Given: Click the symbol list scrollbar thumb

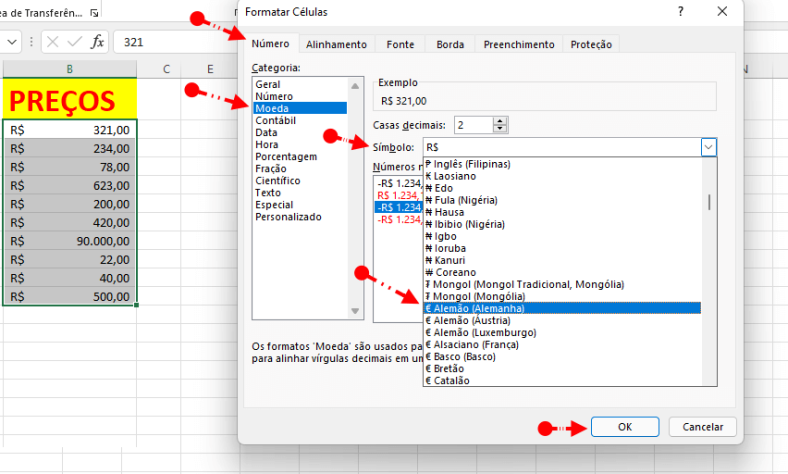Looking at the screenshot, I should [709, 202].
